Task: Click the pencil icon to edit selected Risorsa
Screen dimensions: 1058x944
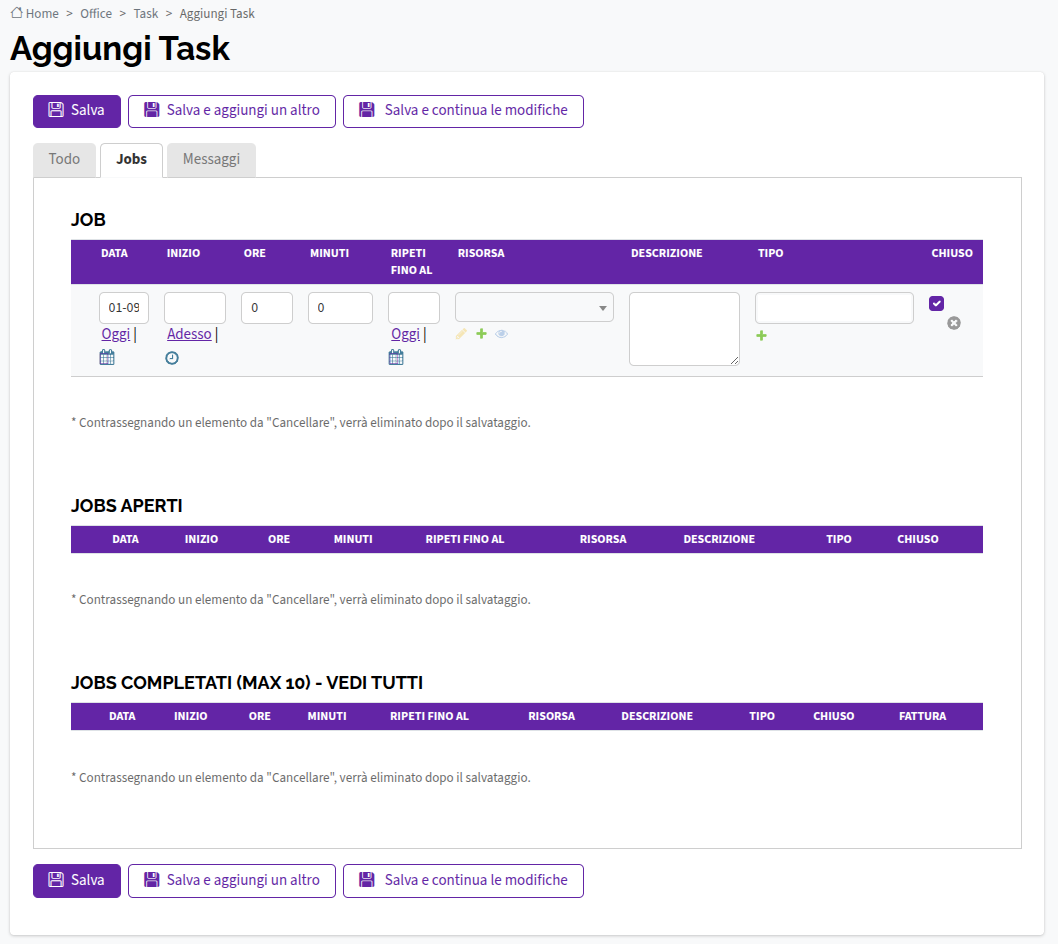Action: tap(462, 334)
